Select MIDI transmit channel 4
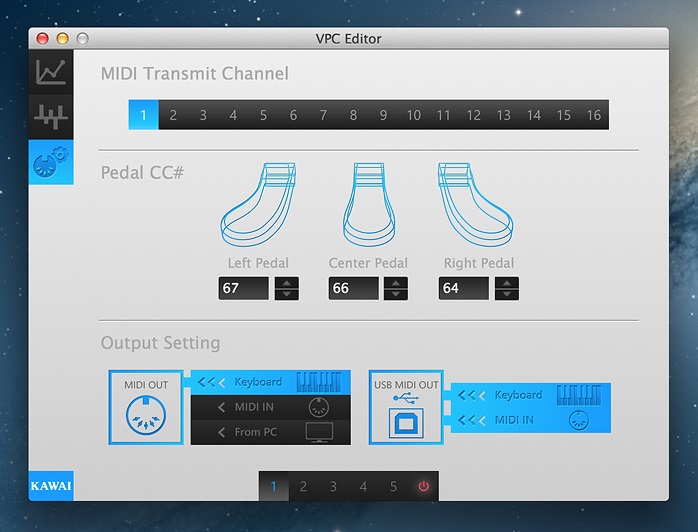The height and width of the screenshot is (532, 698). pos(233,115)
